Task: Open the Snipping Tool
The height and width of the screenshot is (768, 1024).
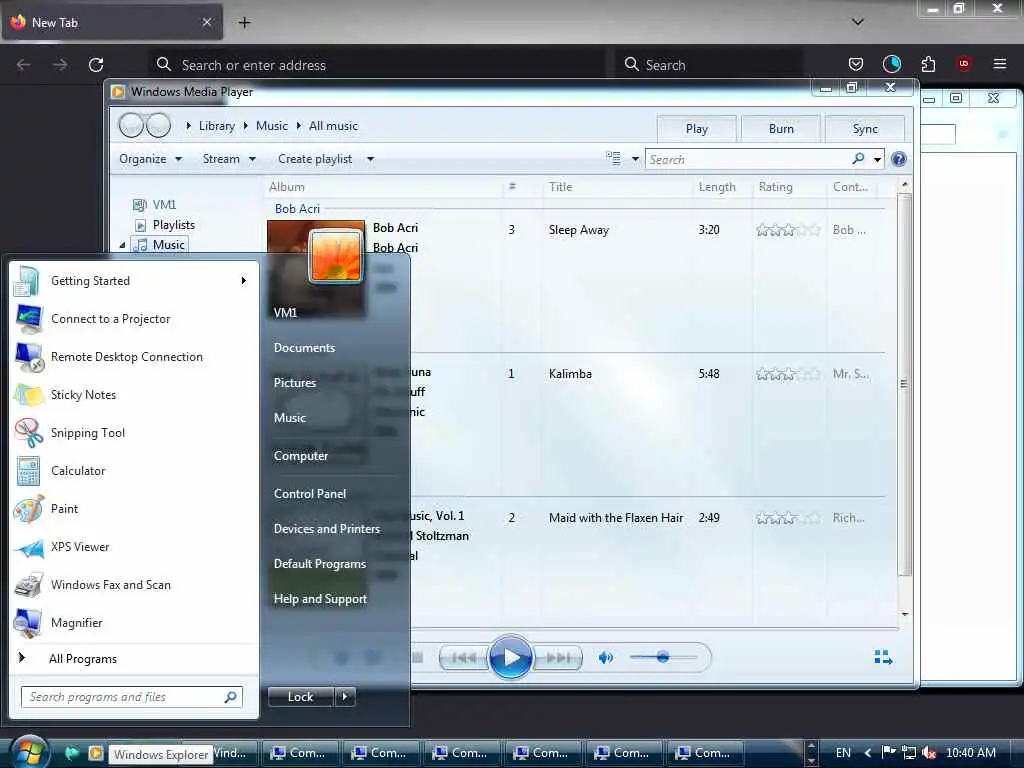Action: (x=134, y=432)
